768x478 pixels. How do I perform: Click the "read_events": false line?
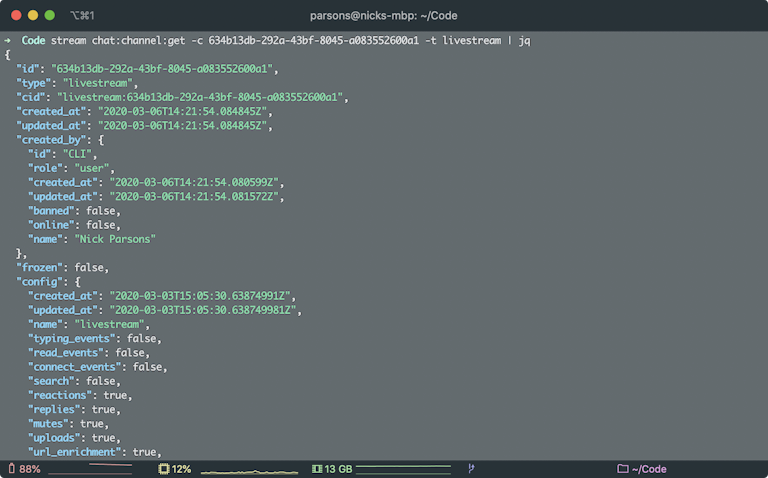(x=89, y=353)
